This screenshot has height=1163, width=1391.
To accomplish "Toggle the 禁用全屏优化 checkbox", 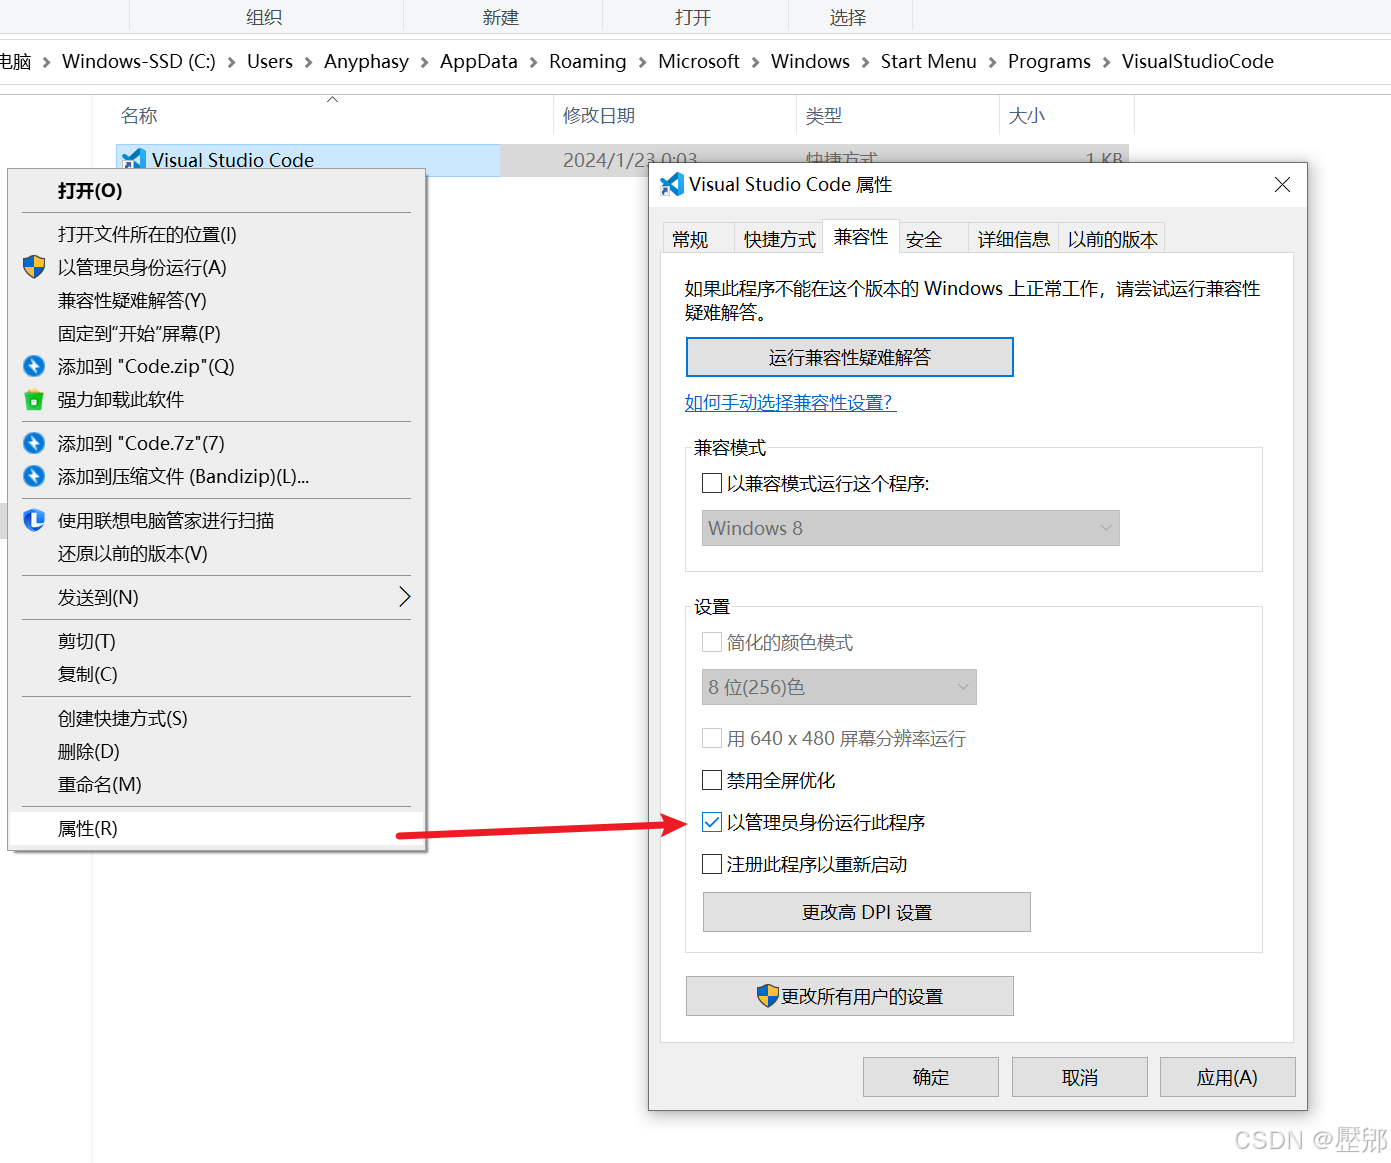I will coord(712,780).
